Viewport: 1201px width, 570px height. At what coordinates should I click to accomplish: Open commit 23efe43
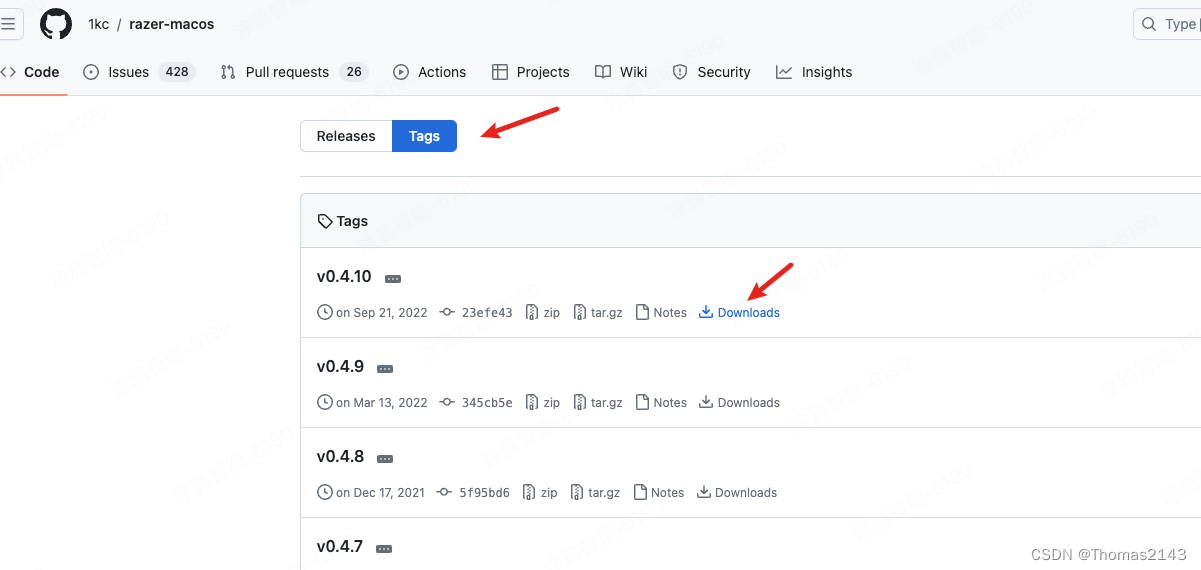(476, 312)
